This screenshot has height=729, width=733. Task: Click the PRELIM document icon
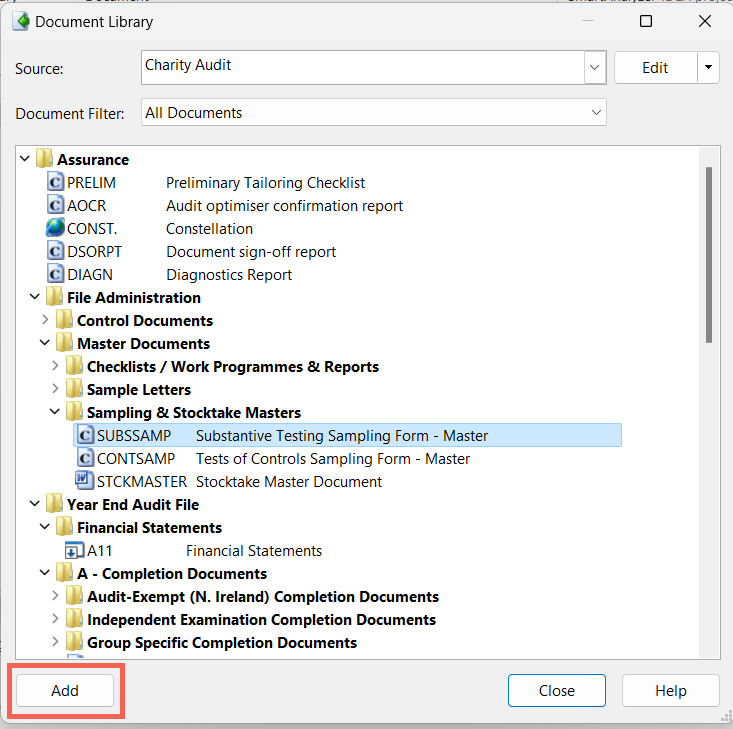[55, 181]
